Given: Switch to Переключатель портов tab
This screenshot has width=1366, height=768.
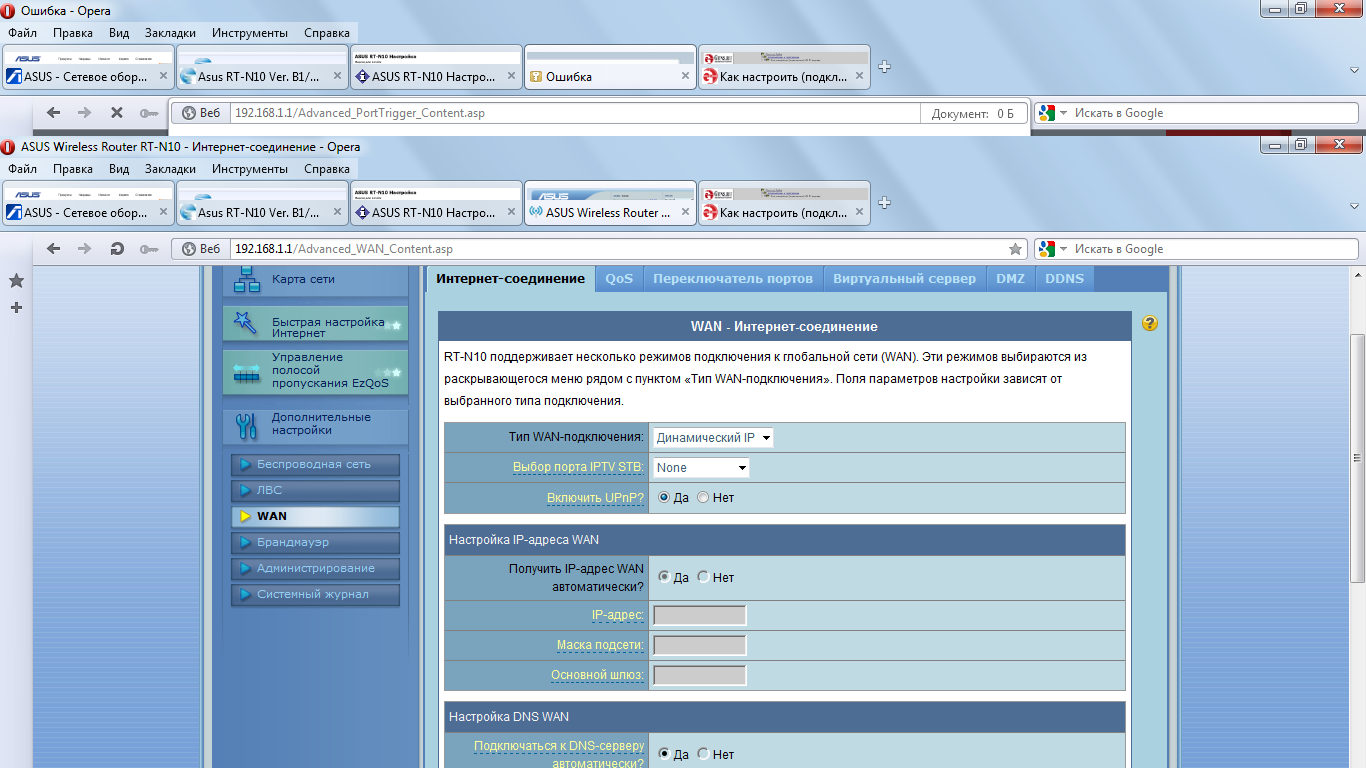Looking at the screenshot, I should click(733, 279).
